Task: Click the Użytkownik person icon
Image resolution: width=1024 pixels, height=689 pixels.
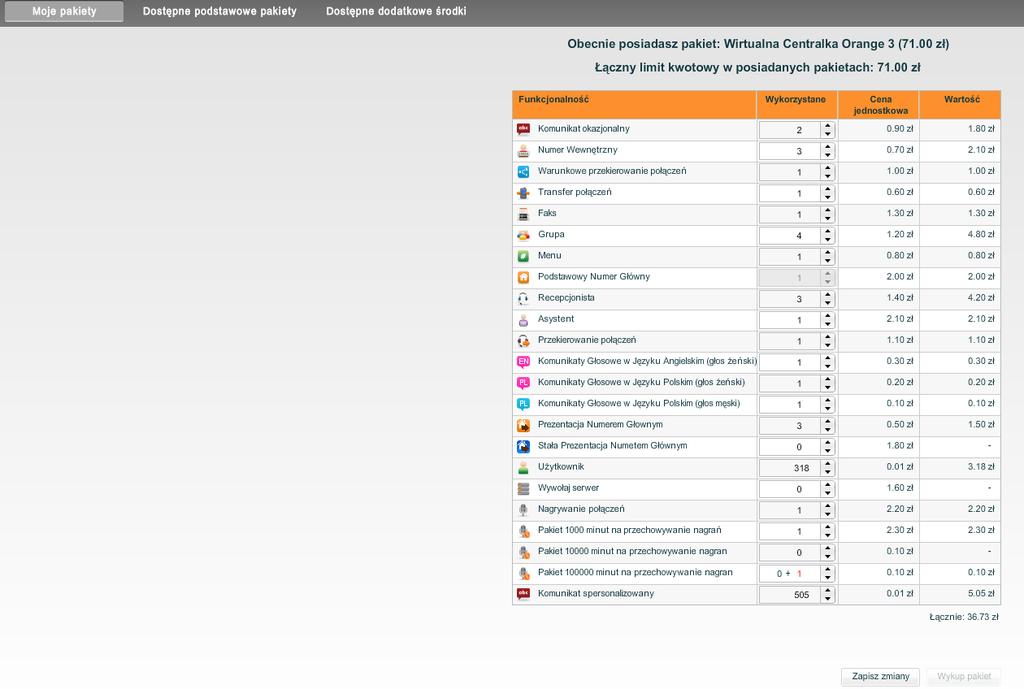Action: tap(523, 467)
